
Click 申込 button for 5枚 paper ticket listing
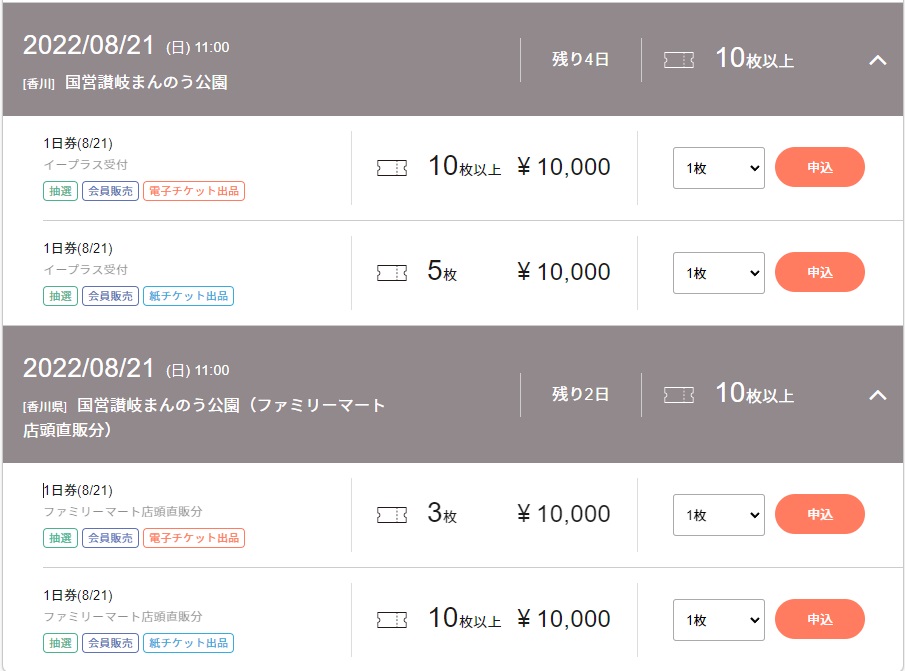coord(820,272)
